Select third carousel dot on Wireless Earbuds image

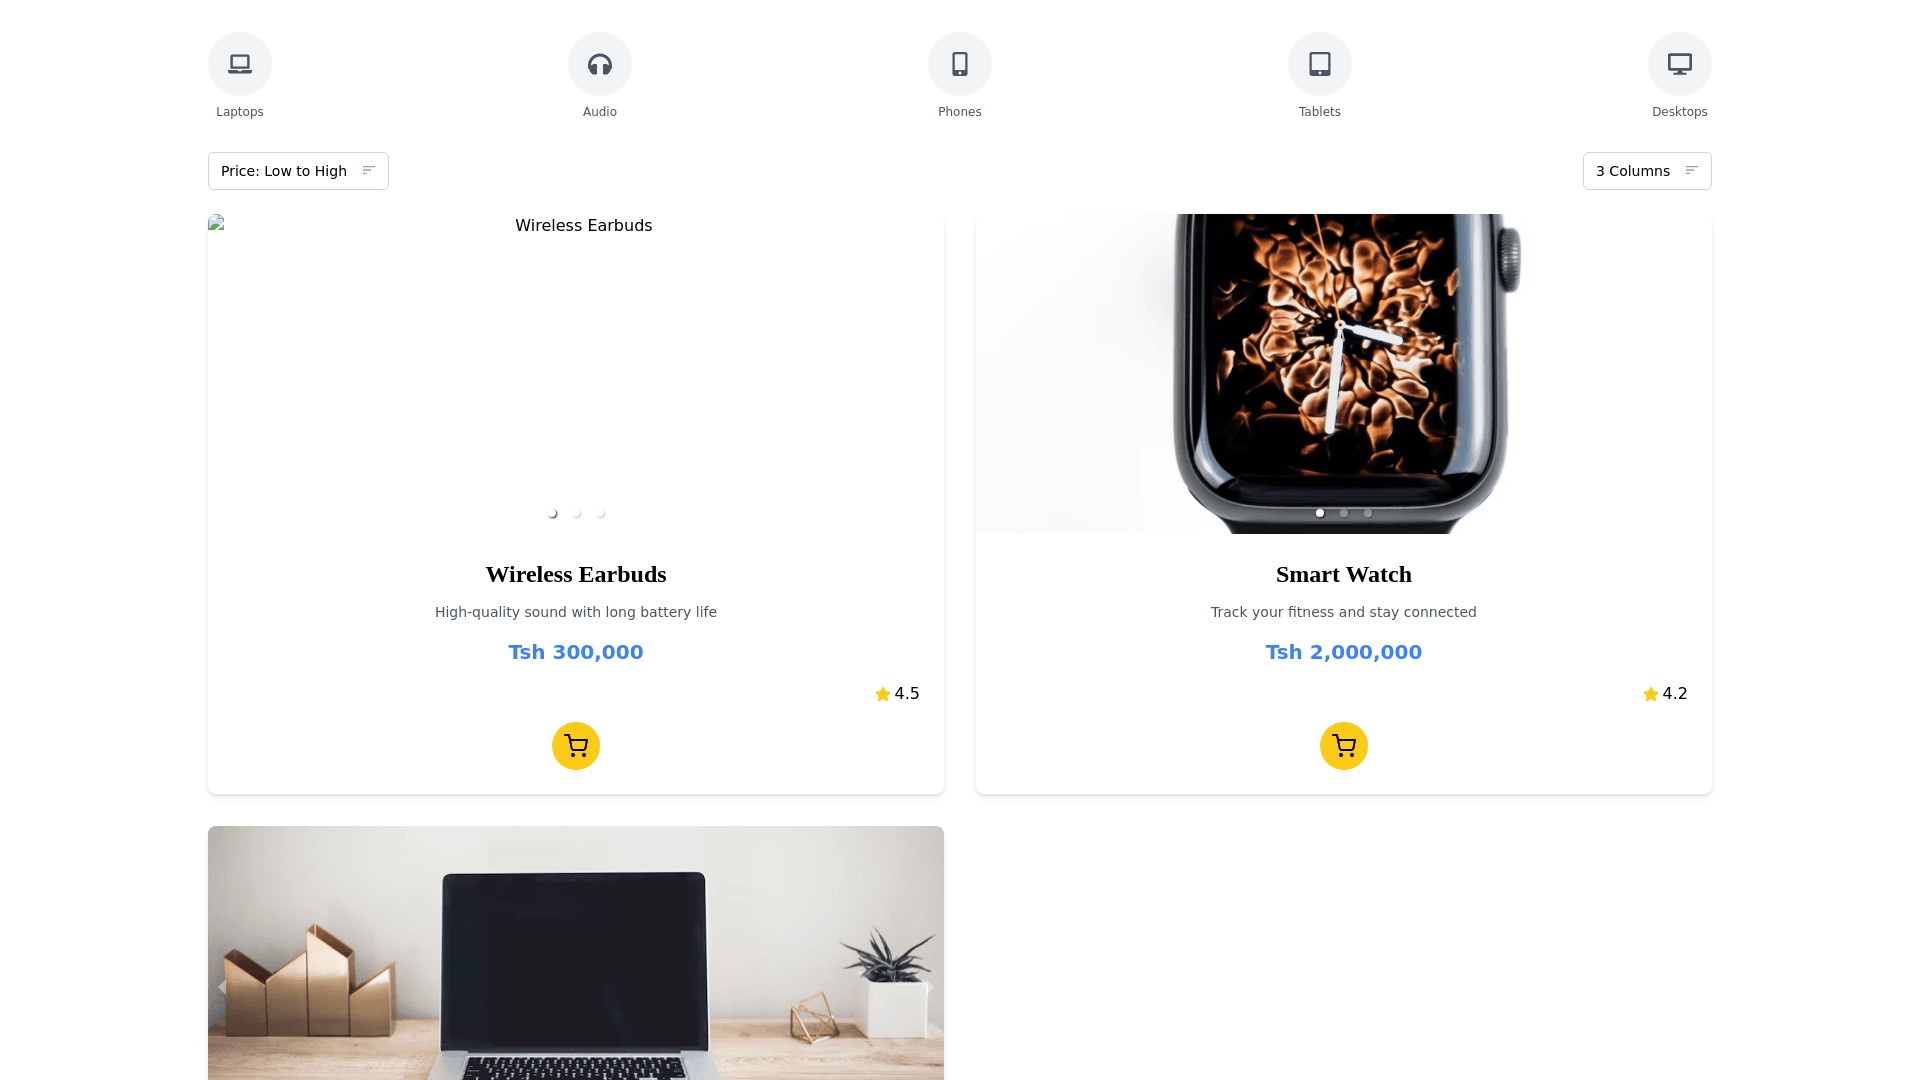[600, 513]
